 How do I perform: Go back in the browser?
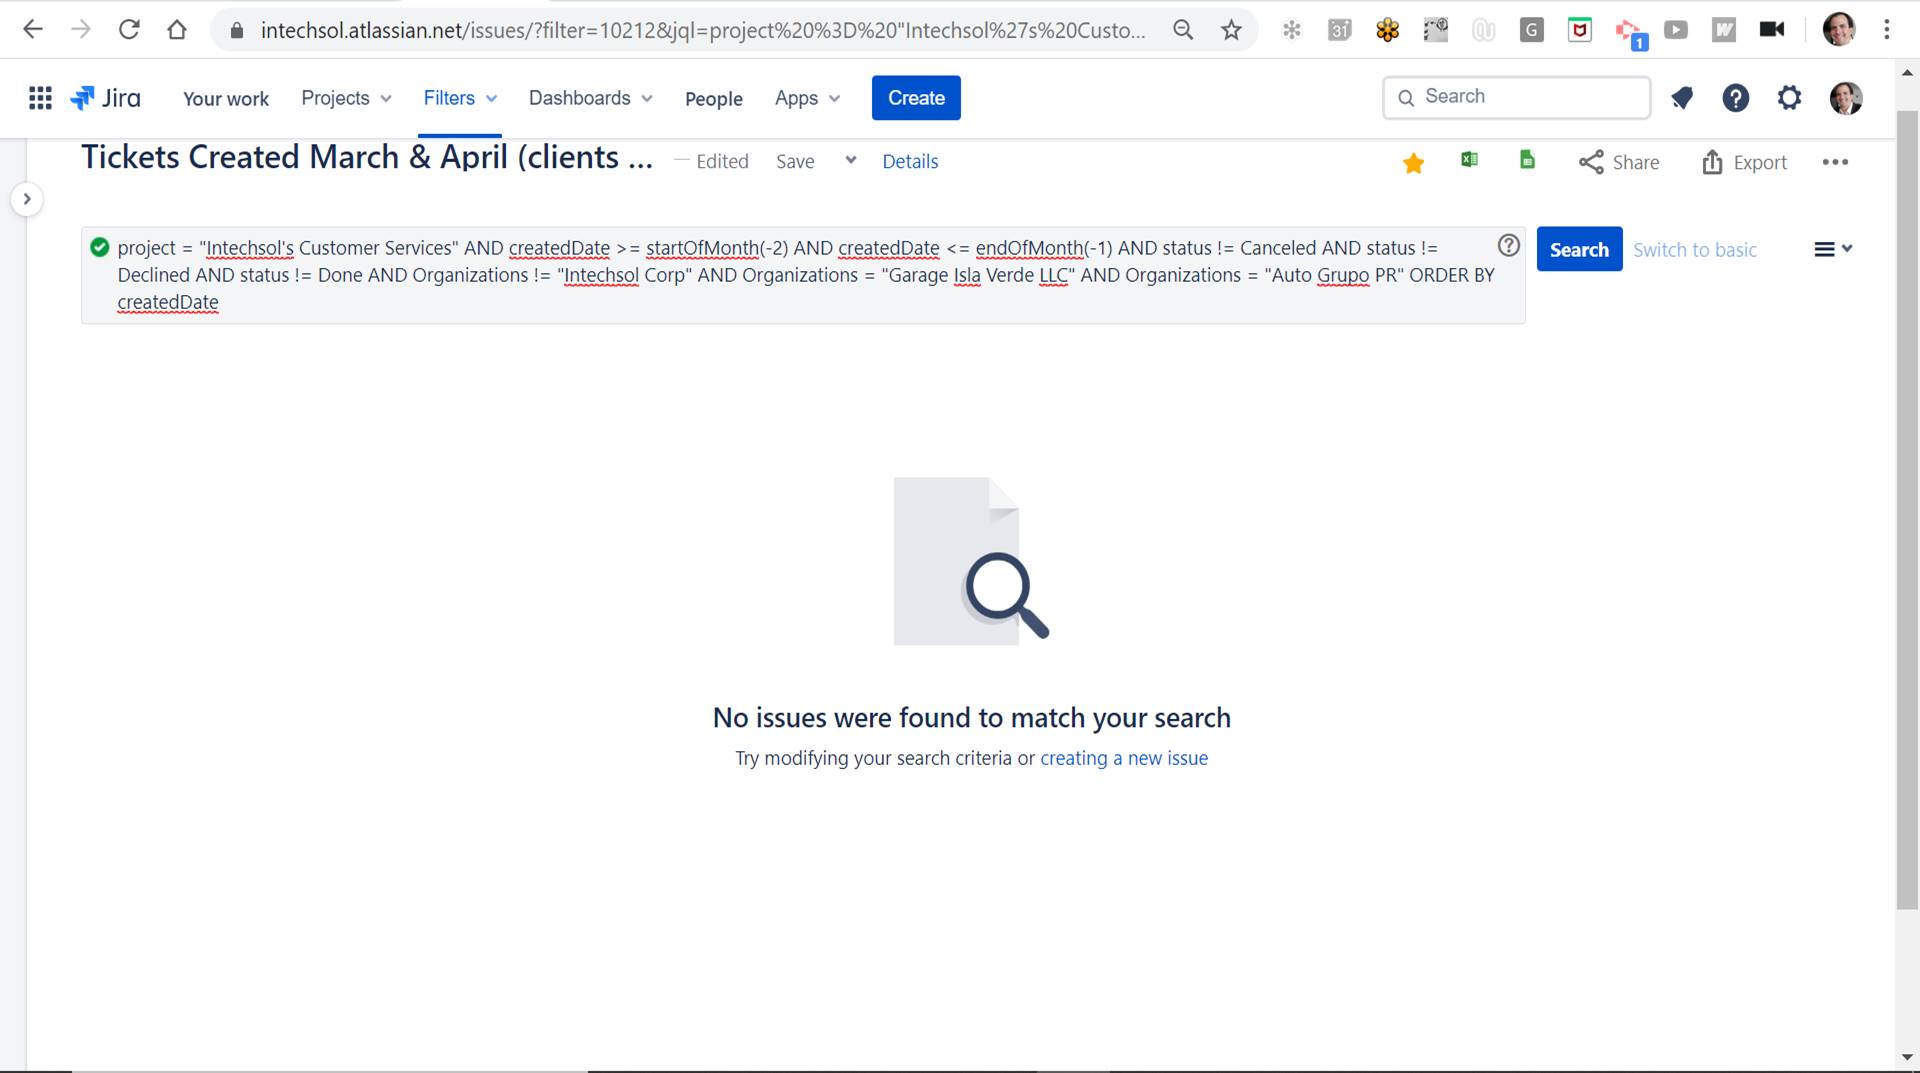[33, 30]
